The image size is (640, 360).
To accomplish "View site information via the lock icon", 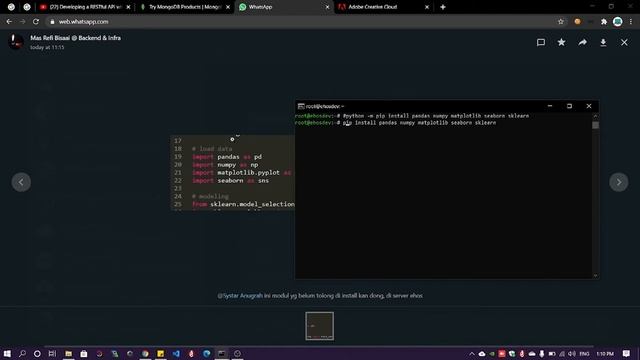I will [x=52, y=22].
